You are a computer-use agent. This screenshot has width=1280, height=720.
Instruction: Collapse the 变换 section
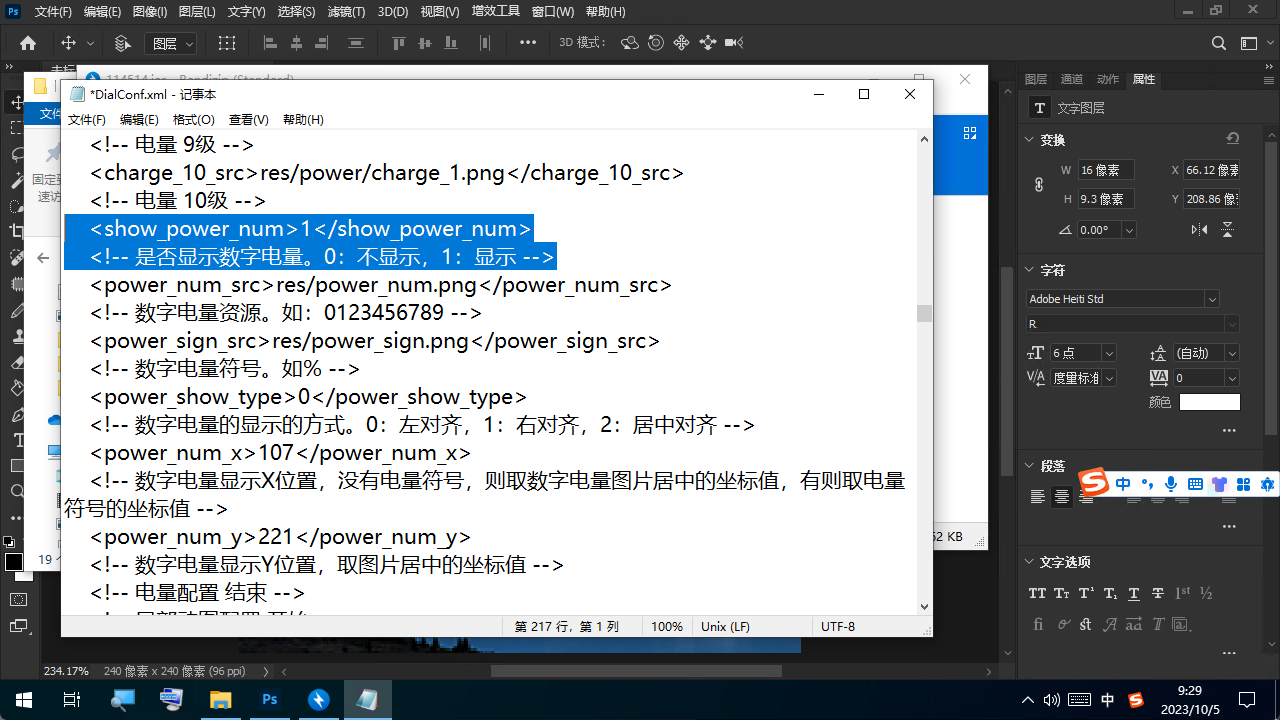tap(1031, 140)
